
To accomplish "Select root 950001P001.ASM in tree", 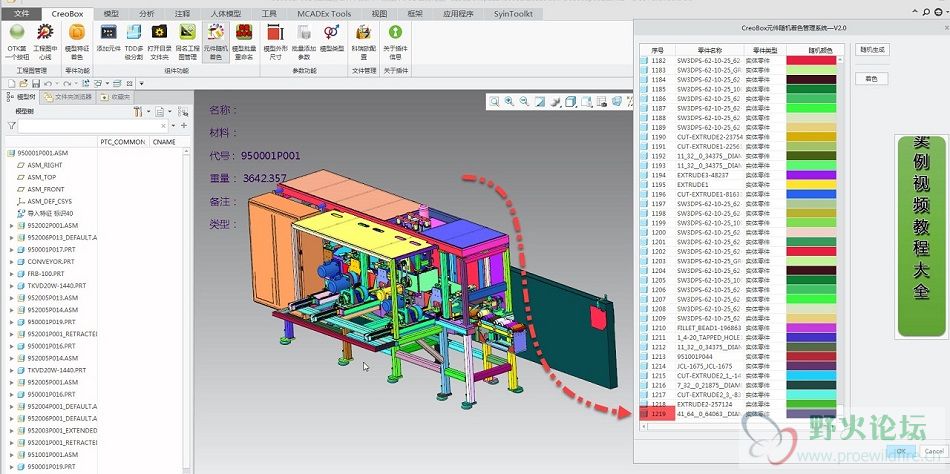I will pyautogui.click(x=38, y=153).
